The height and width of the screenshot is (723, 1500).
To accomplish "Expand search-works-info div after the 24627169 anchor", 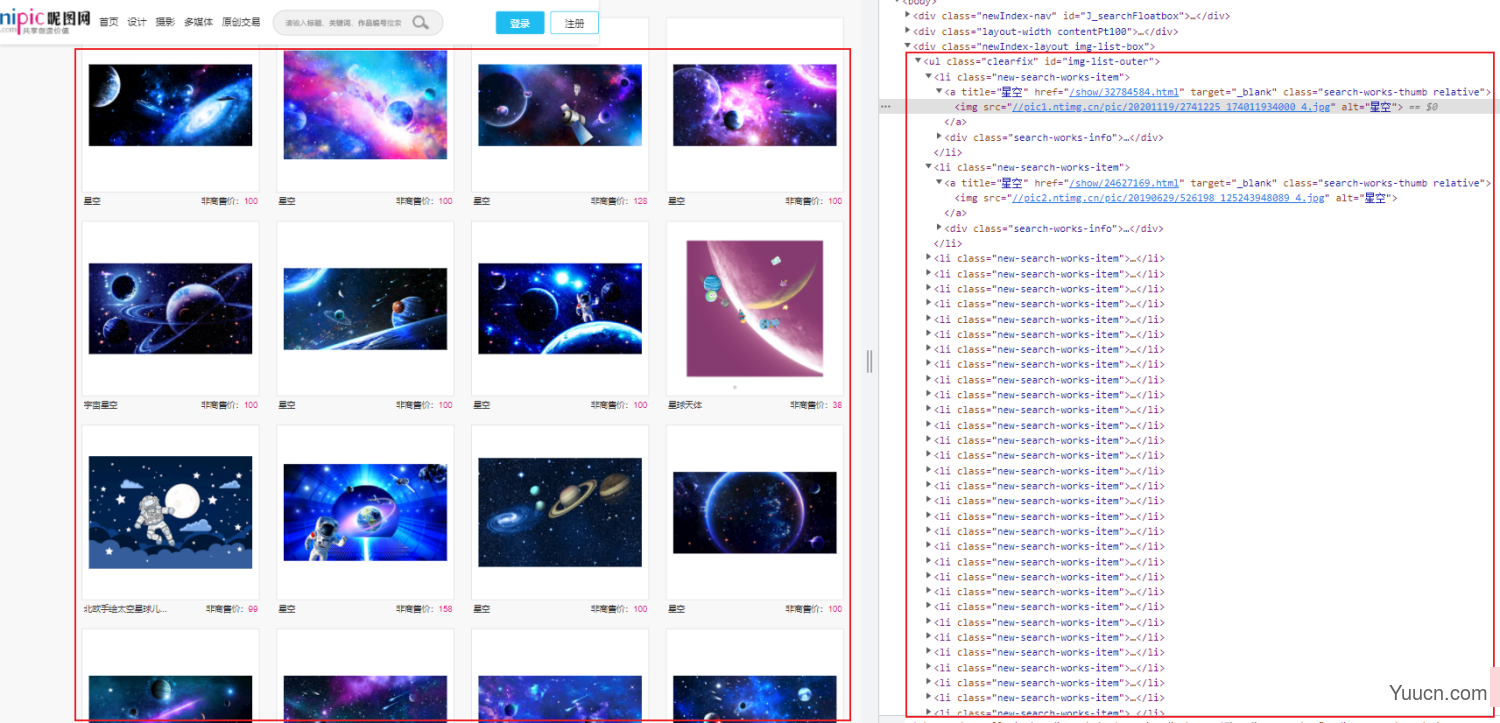I will (x=939, y=228).
